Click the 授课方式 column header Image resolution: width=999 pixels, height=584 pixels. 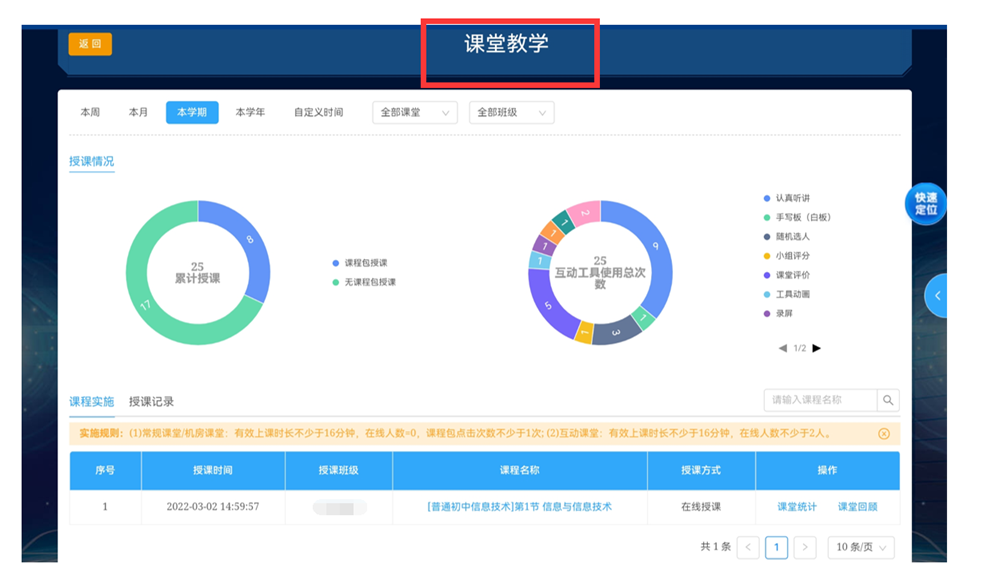click(701, 470)
